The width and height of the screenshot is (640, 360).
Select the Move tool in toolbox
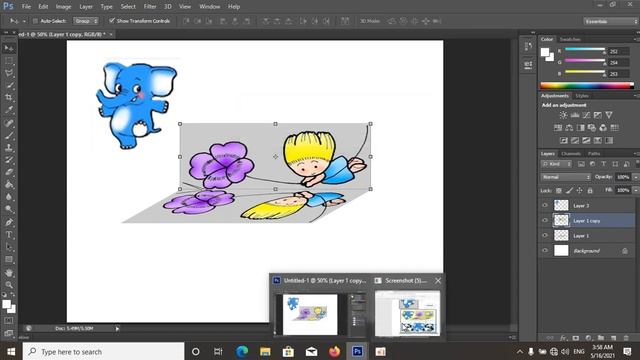point(9,48)
